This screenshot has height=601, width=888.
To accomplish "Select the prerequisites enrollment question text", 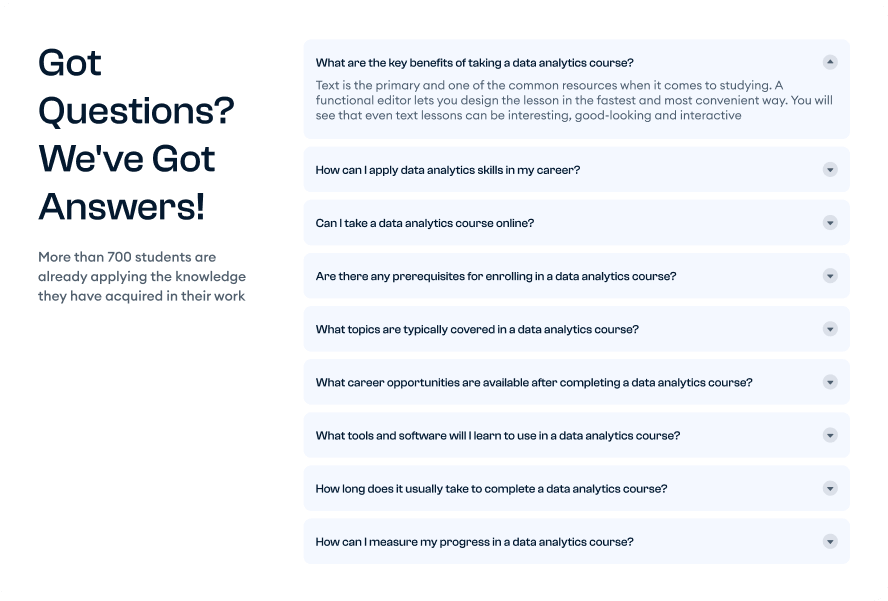I will coord(496,276).
